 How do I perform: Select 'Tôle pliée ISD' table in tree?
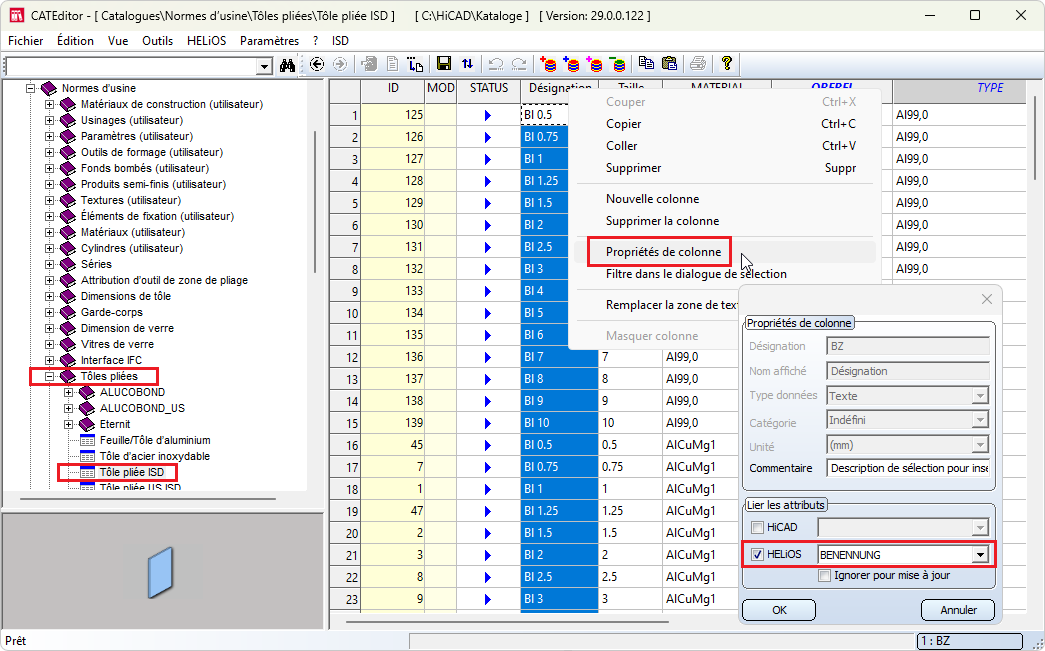click(131, 472)
